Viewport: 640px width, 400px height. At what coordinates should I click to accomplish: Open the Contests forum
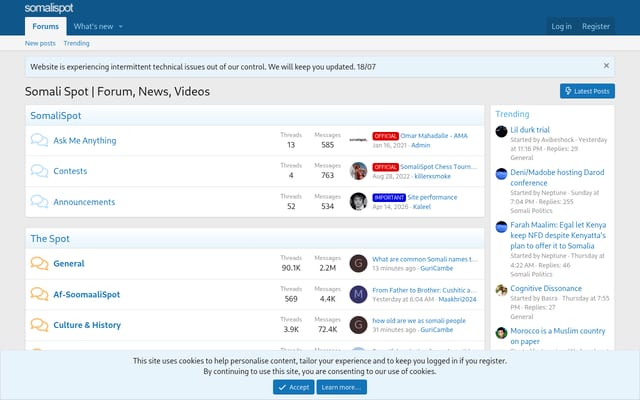(x=70, y=171)
